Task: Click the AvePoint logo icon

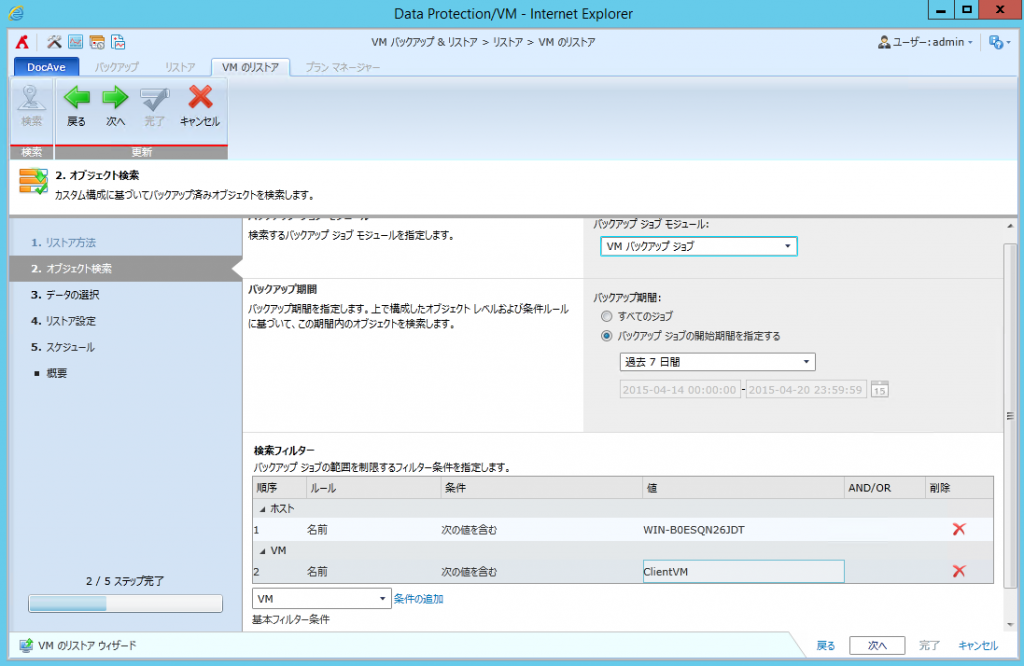Action: [22, 42]
